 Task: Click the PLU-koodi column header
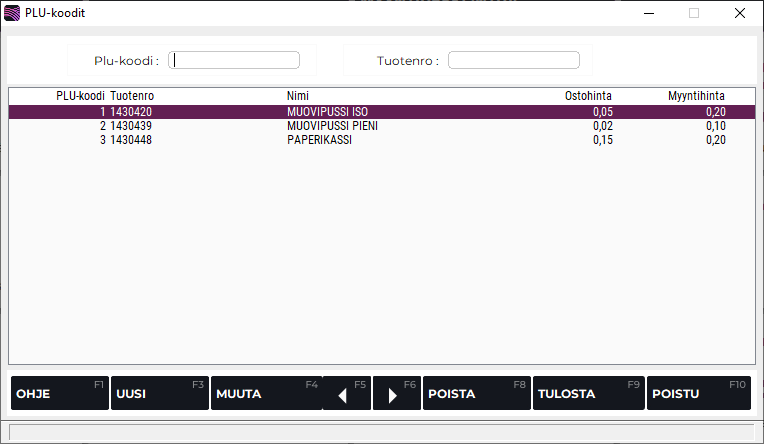[80, 96]
